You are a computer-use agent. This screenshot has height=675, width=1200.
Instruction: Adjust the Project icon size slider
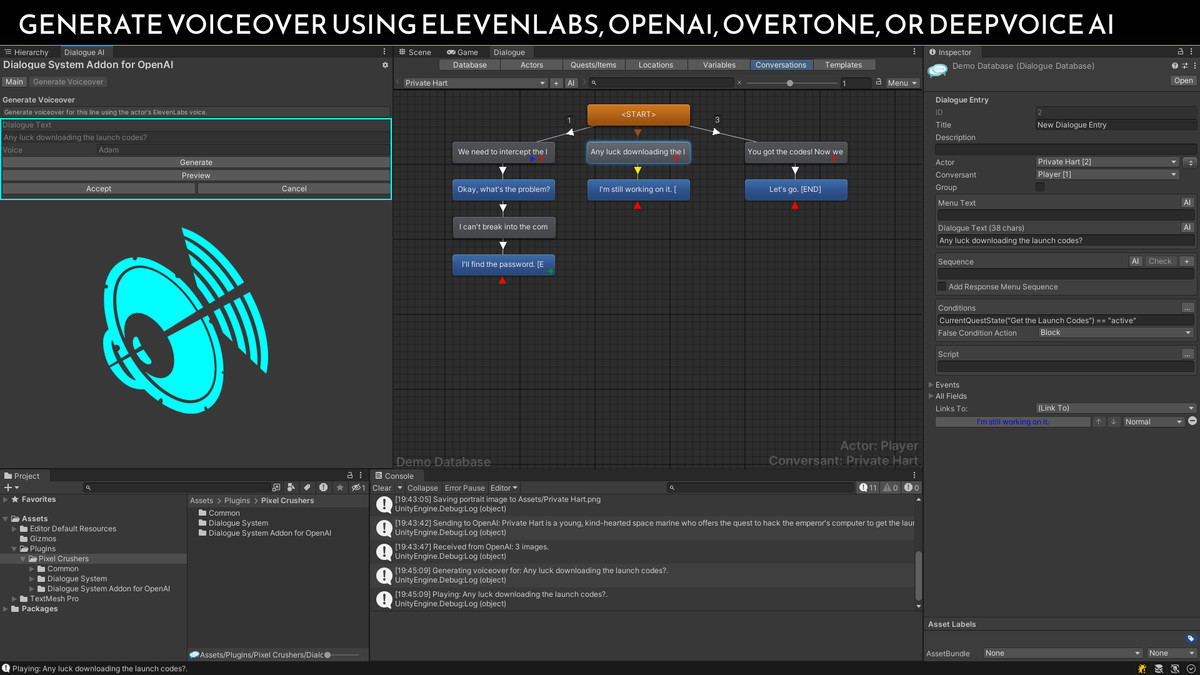343,655
